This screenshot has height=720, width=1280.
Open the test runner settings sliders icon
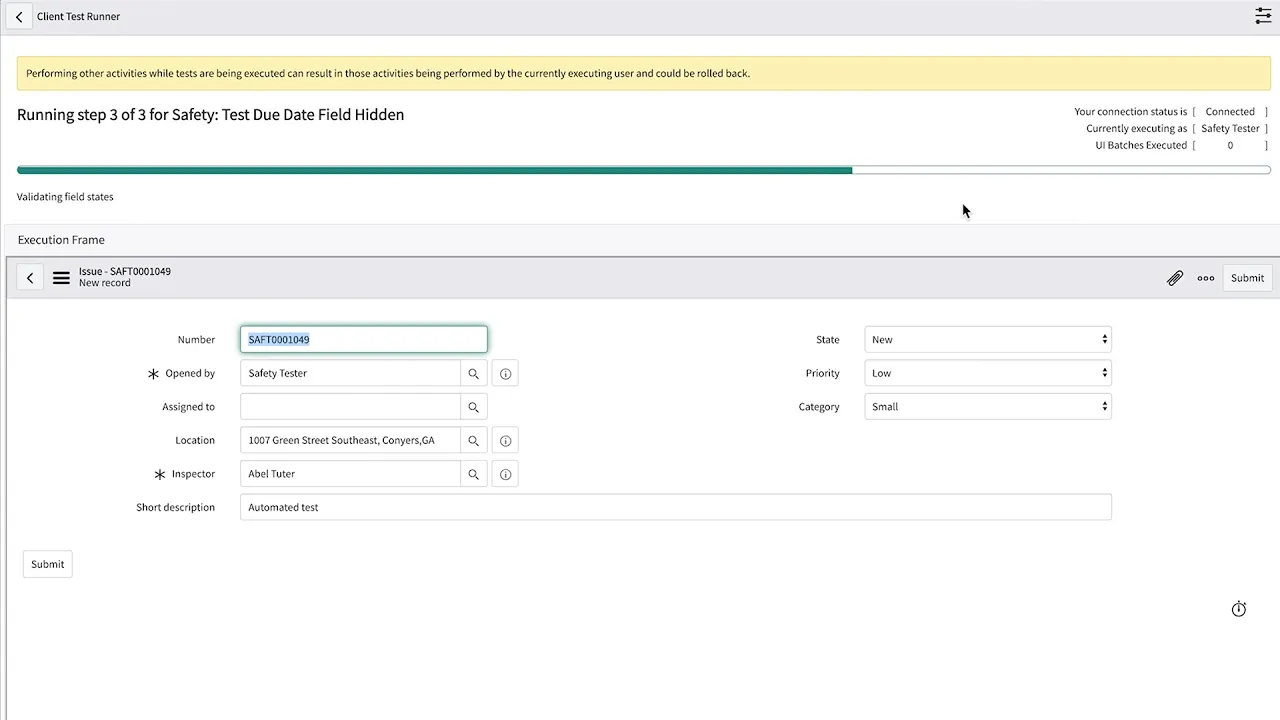point(1262,16)
